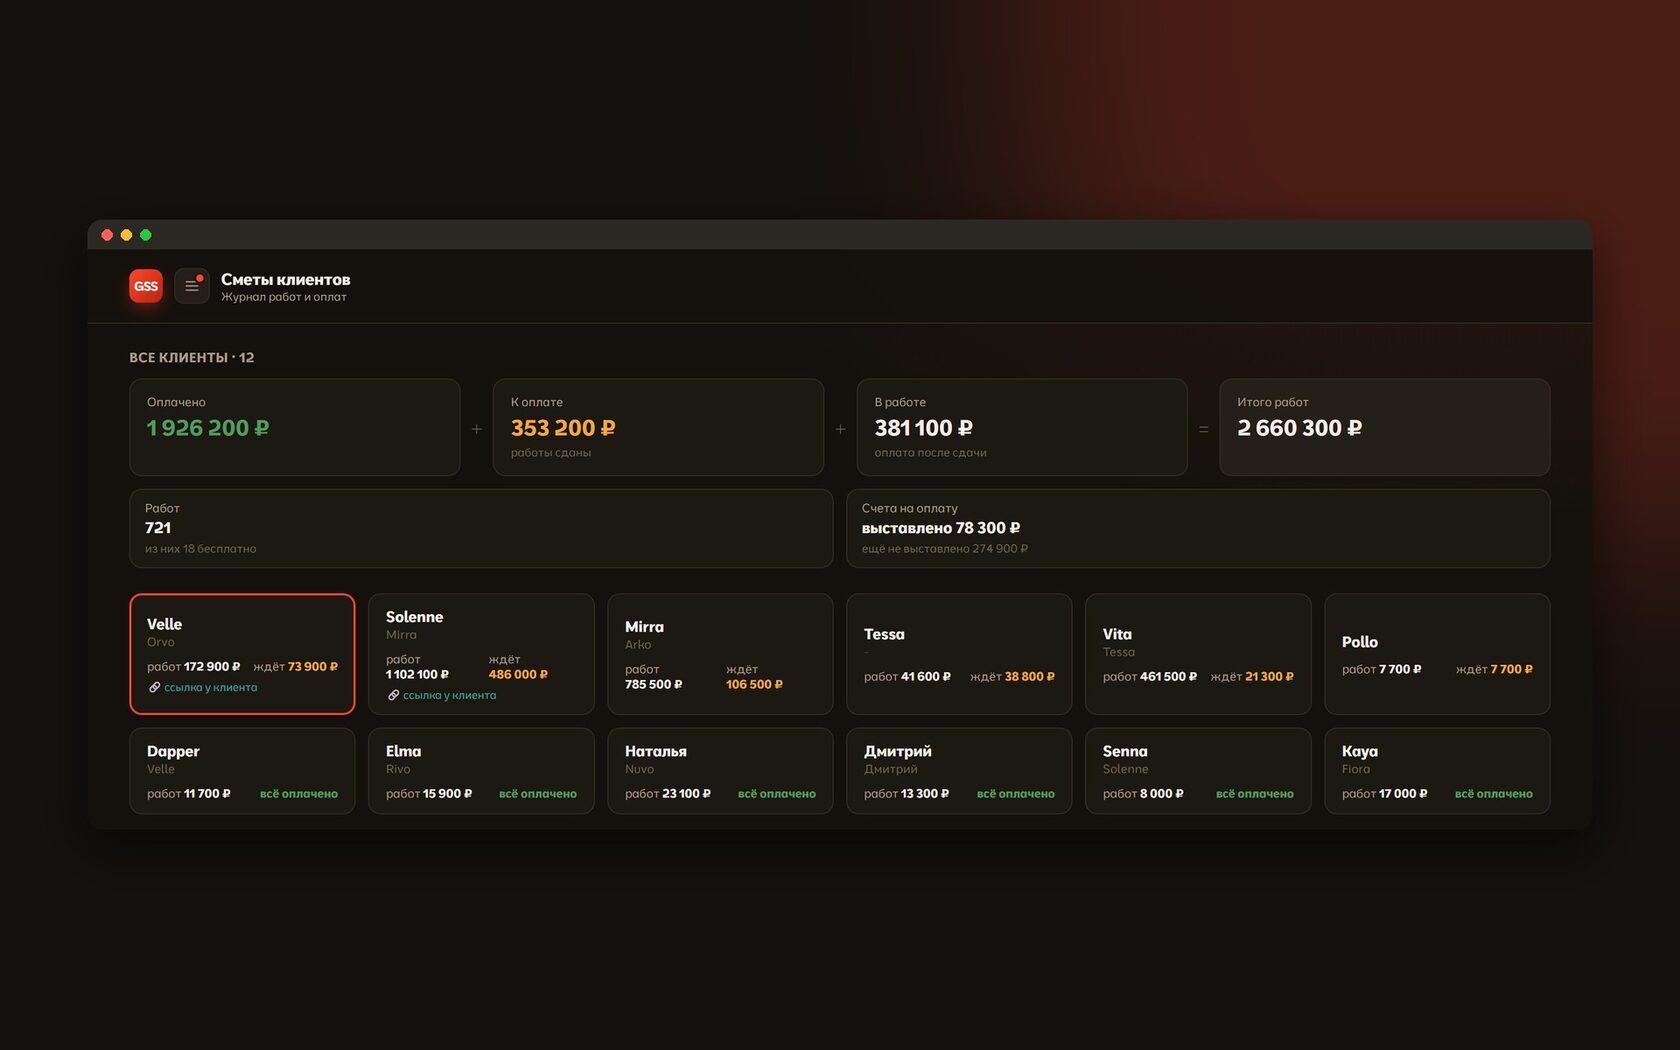This screenshot has height=1050, width=1680.
Task: Click link icon on Solenne card
Action: pyautogui.click(x=393, y=695)
